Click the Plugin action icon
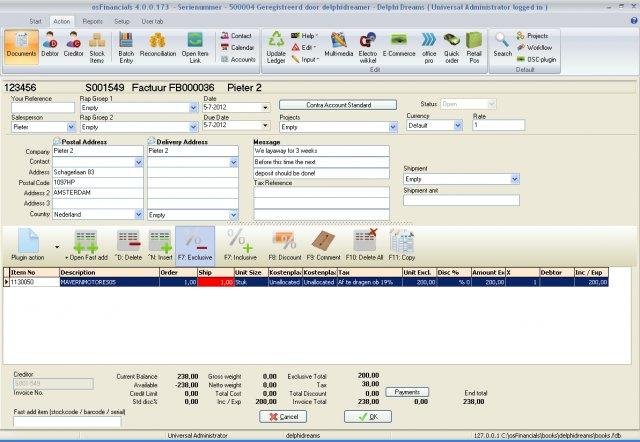 (x=28, y=245)
